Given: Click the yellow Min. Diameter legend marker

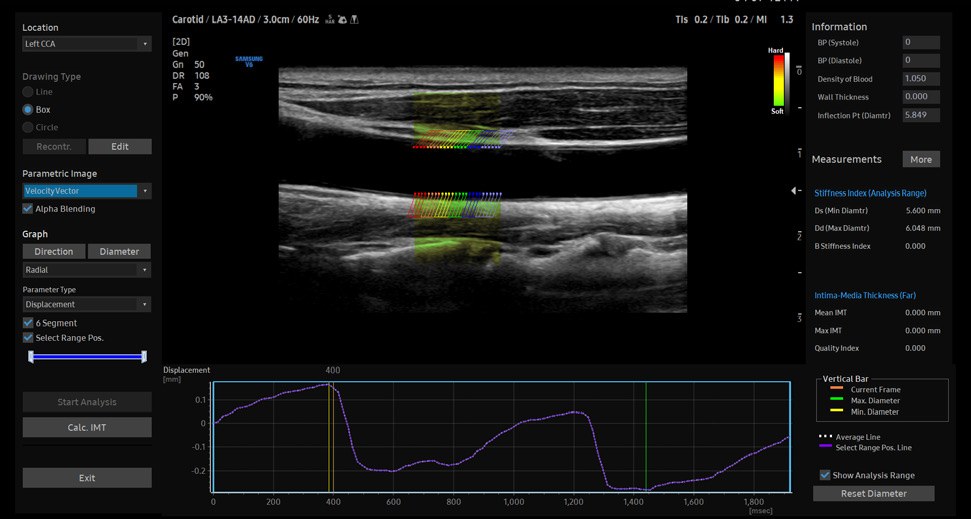Looking at the screenshot, I should [836, 411].
